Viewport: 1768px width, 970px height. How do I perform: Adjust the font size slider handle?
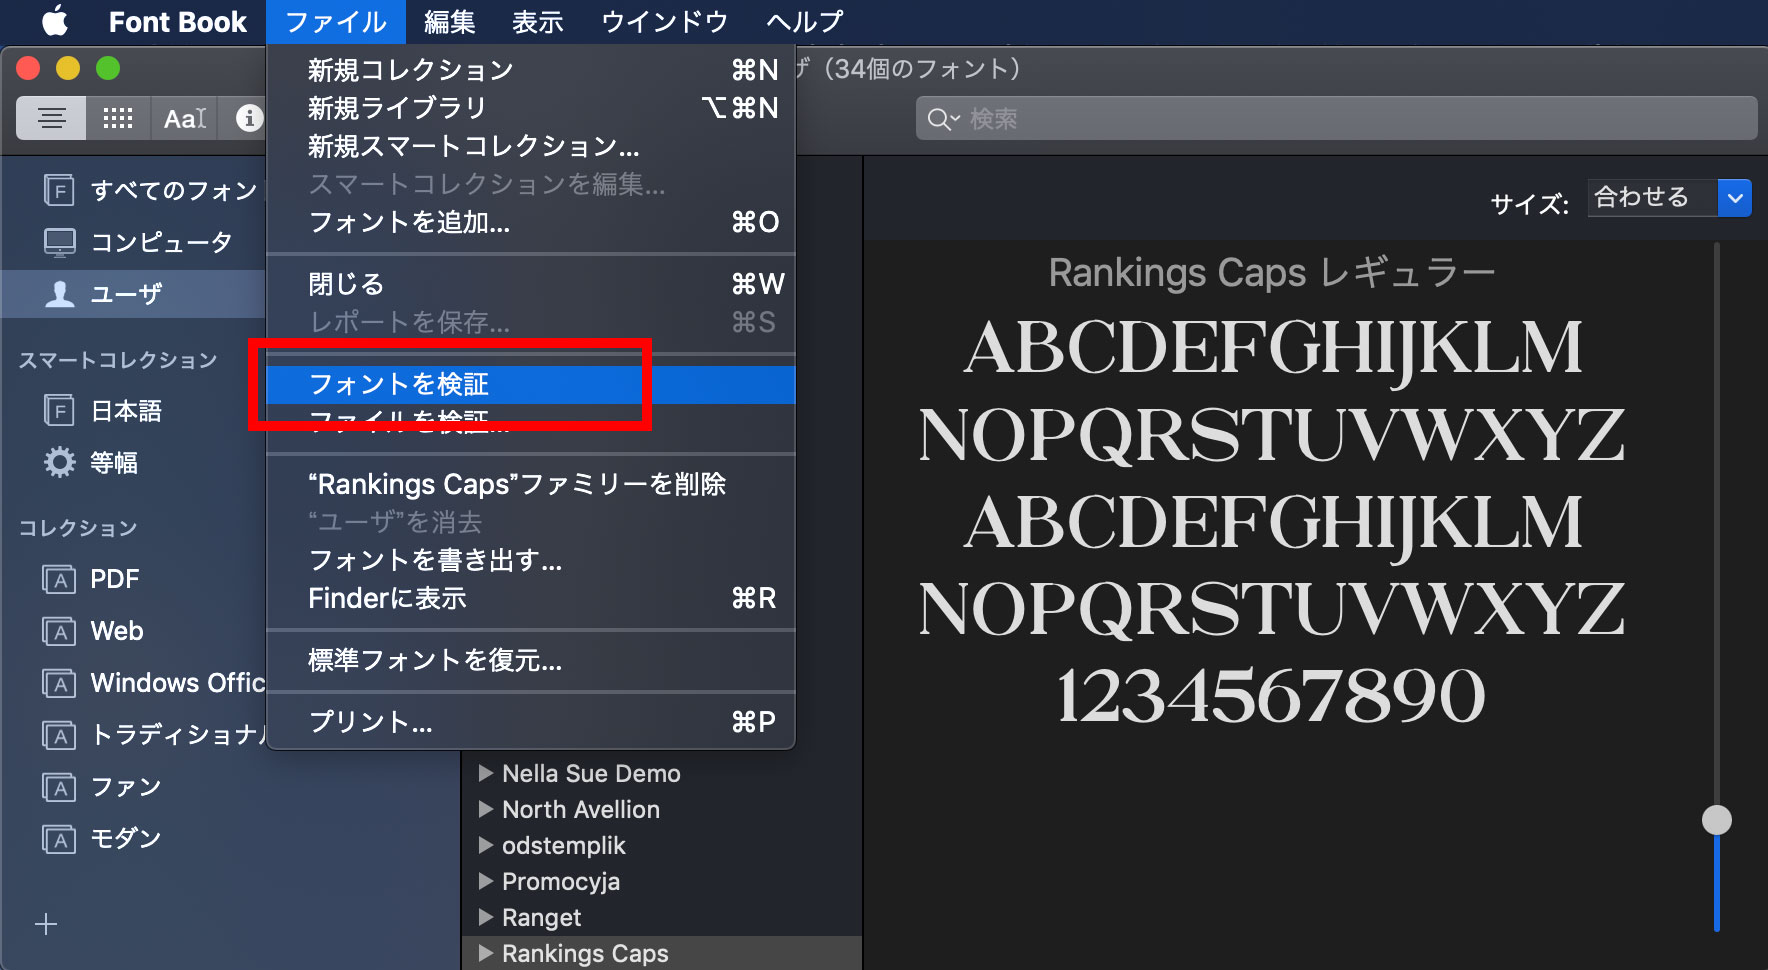click(1716, 819)
